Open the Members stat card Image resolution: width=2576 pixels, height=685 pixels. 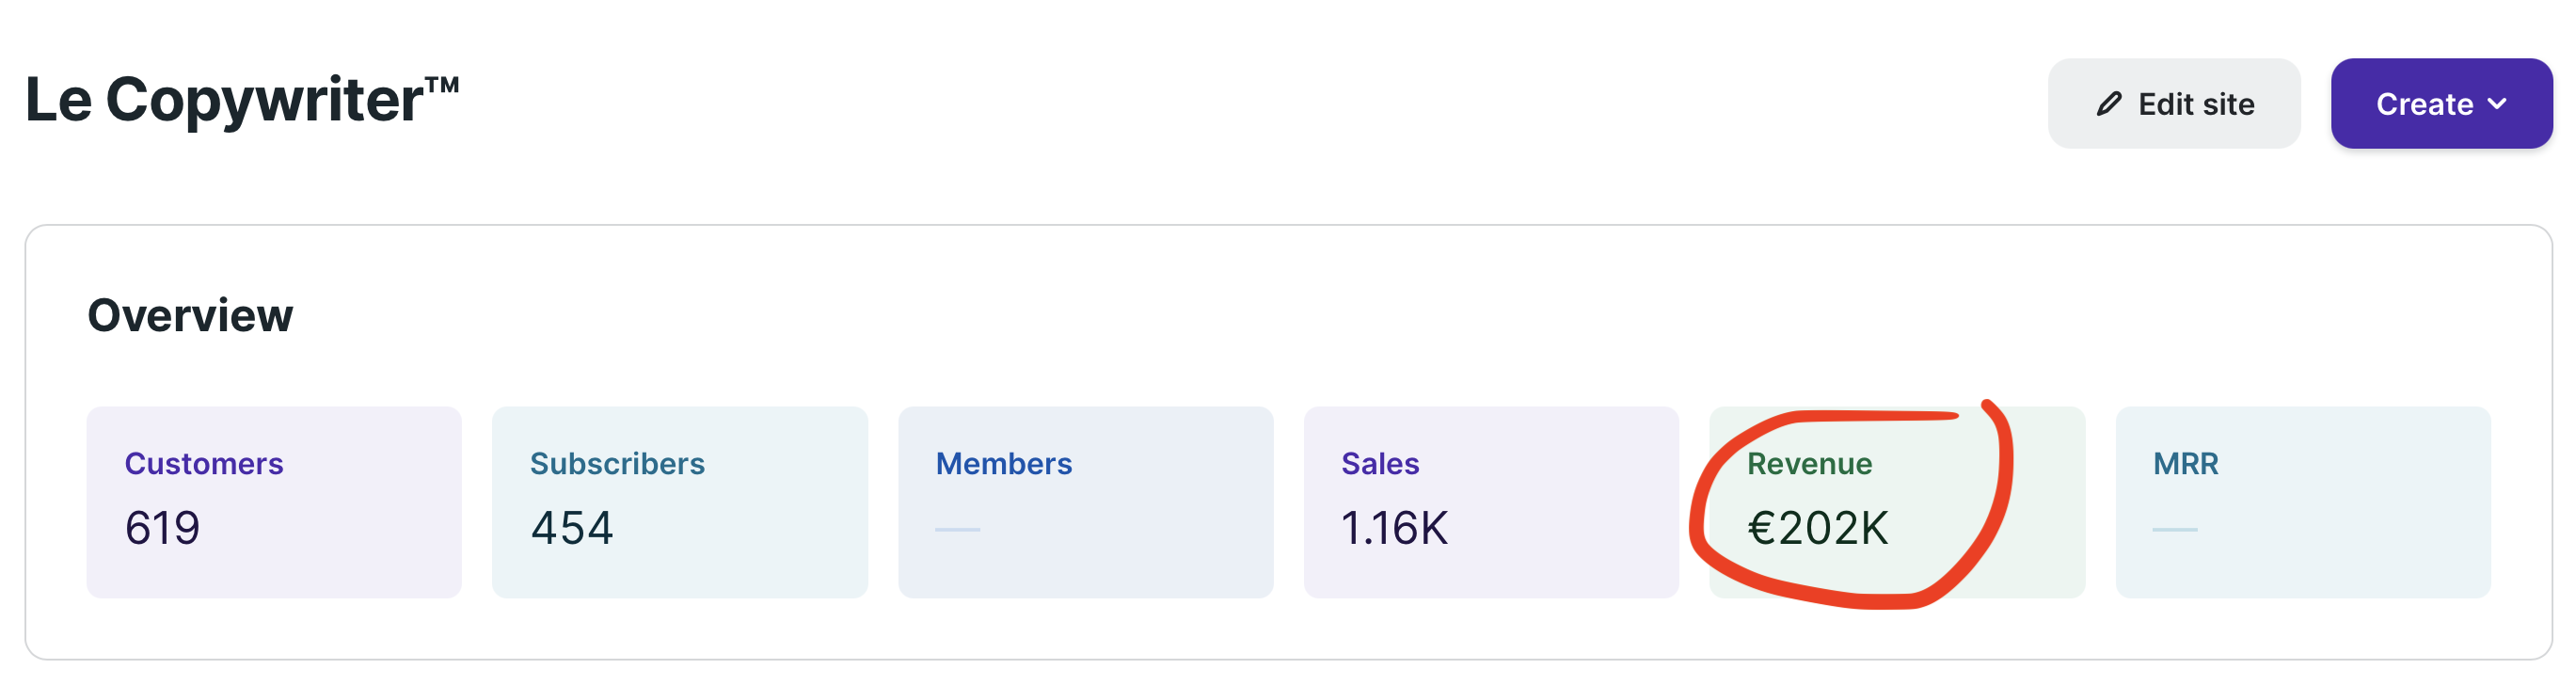[x=1086, y=502]
